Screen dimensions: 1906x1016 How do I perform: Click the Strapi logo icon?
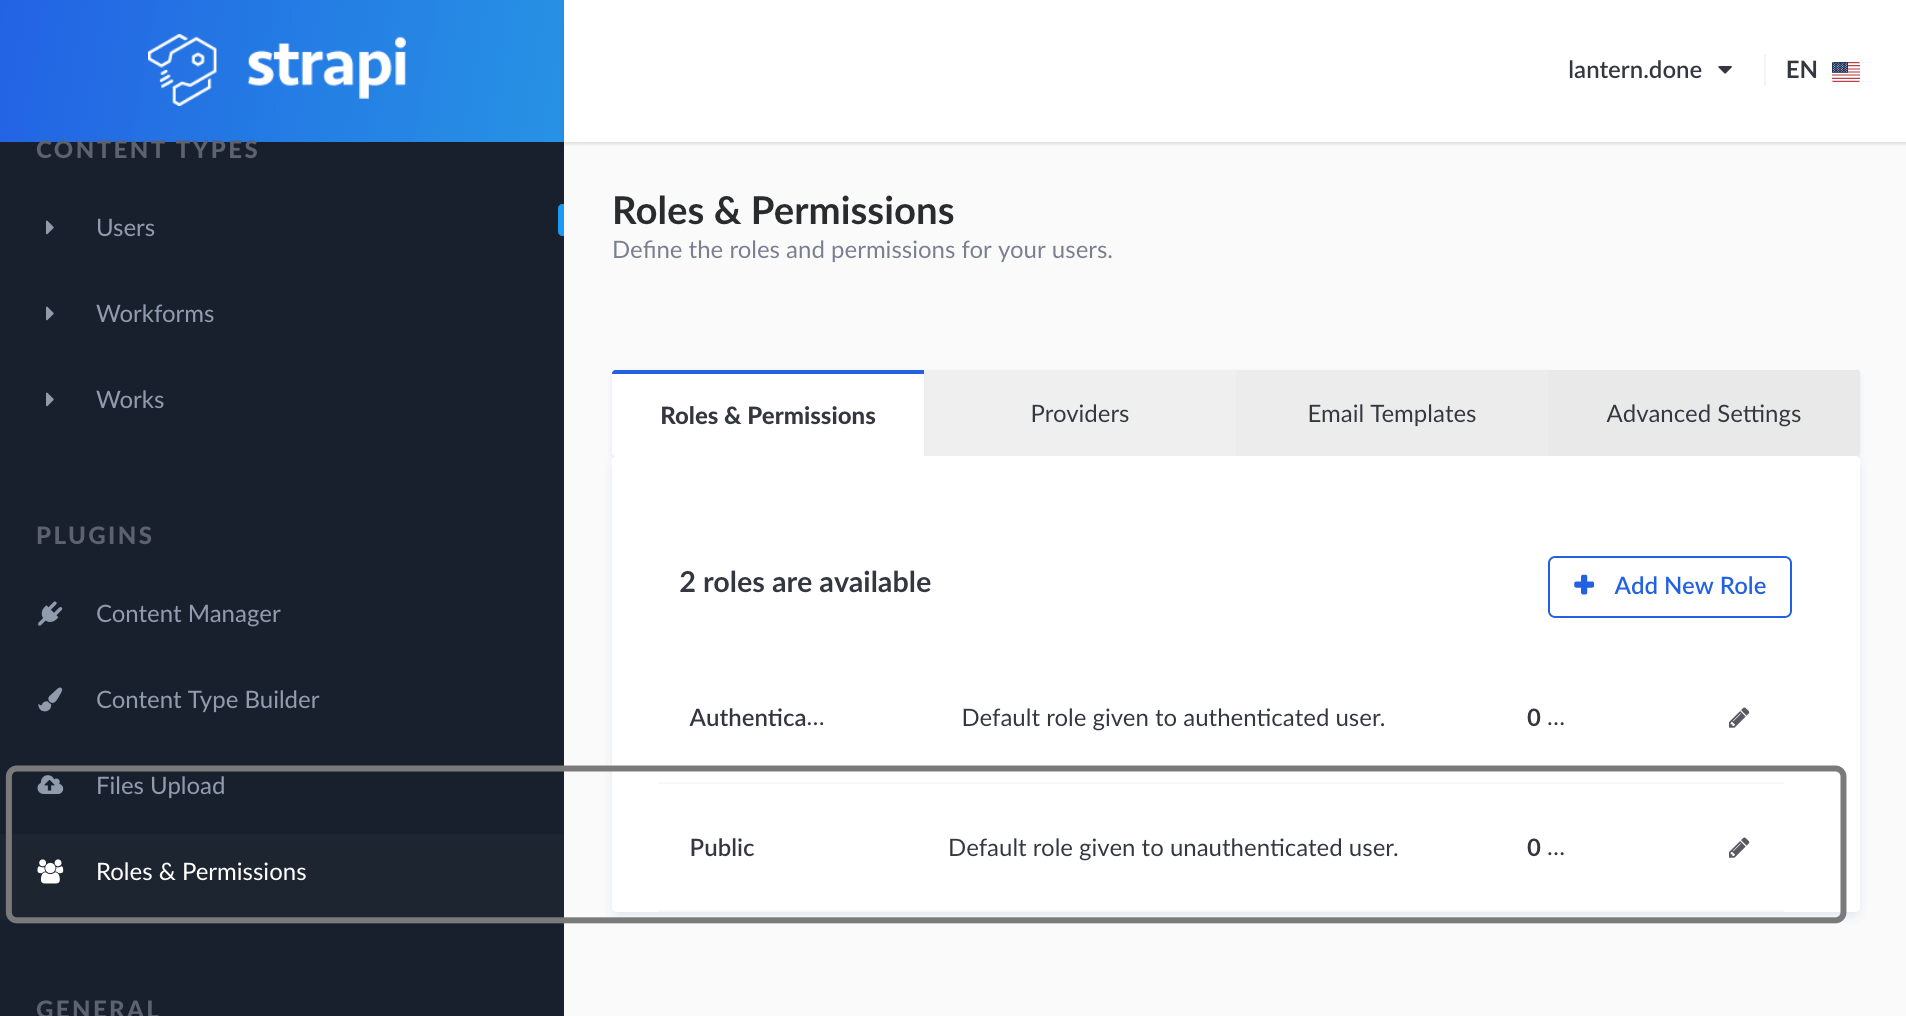182,69
